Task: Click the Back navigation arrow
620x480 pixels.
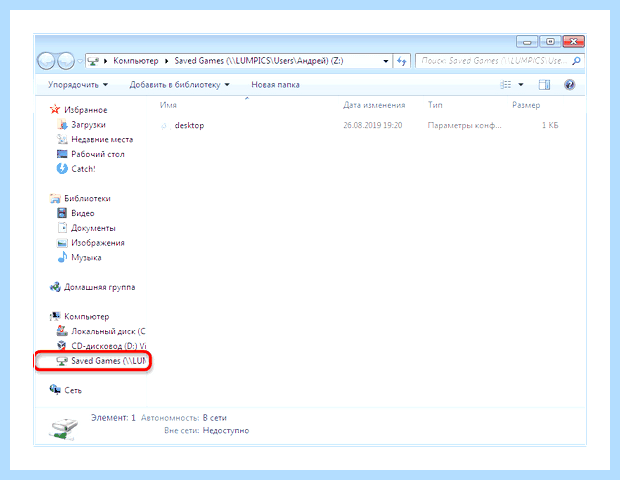Action: 46,61
